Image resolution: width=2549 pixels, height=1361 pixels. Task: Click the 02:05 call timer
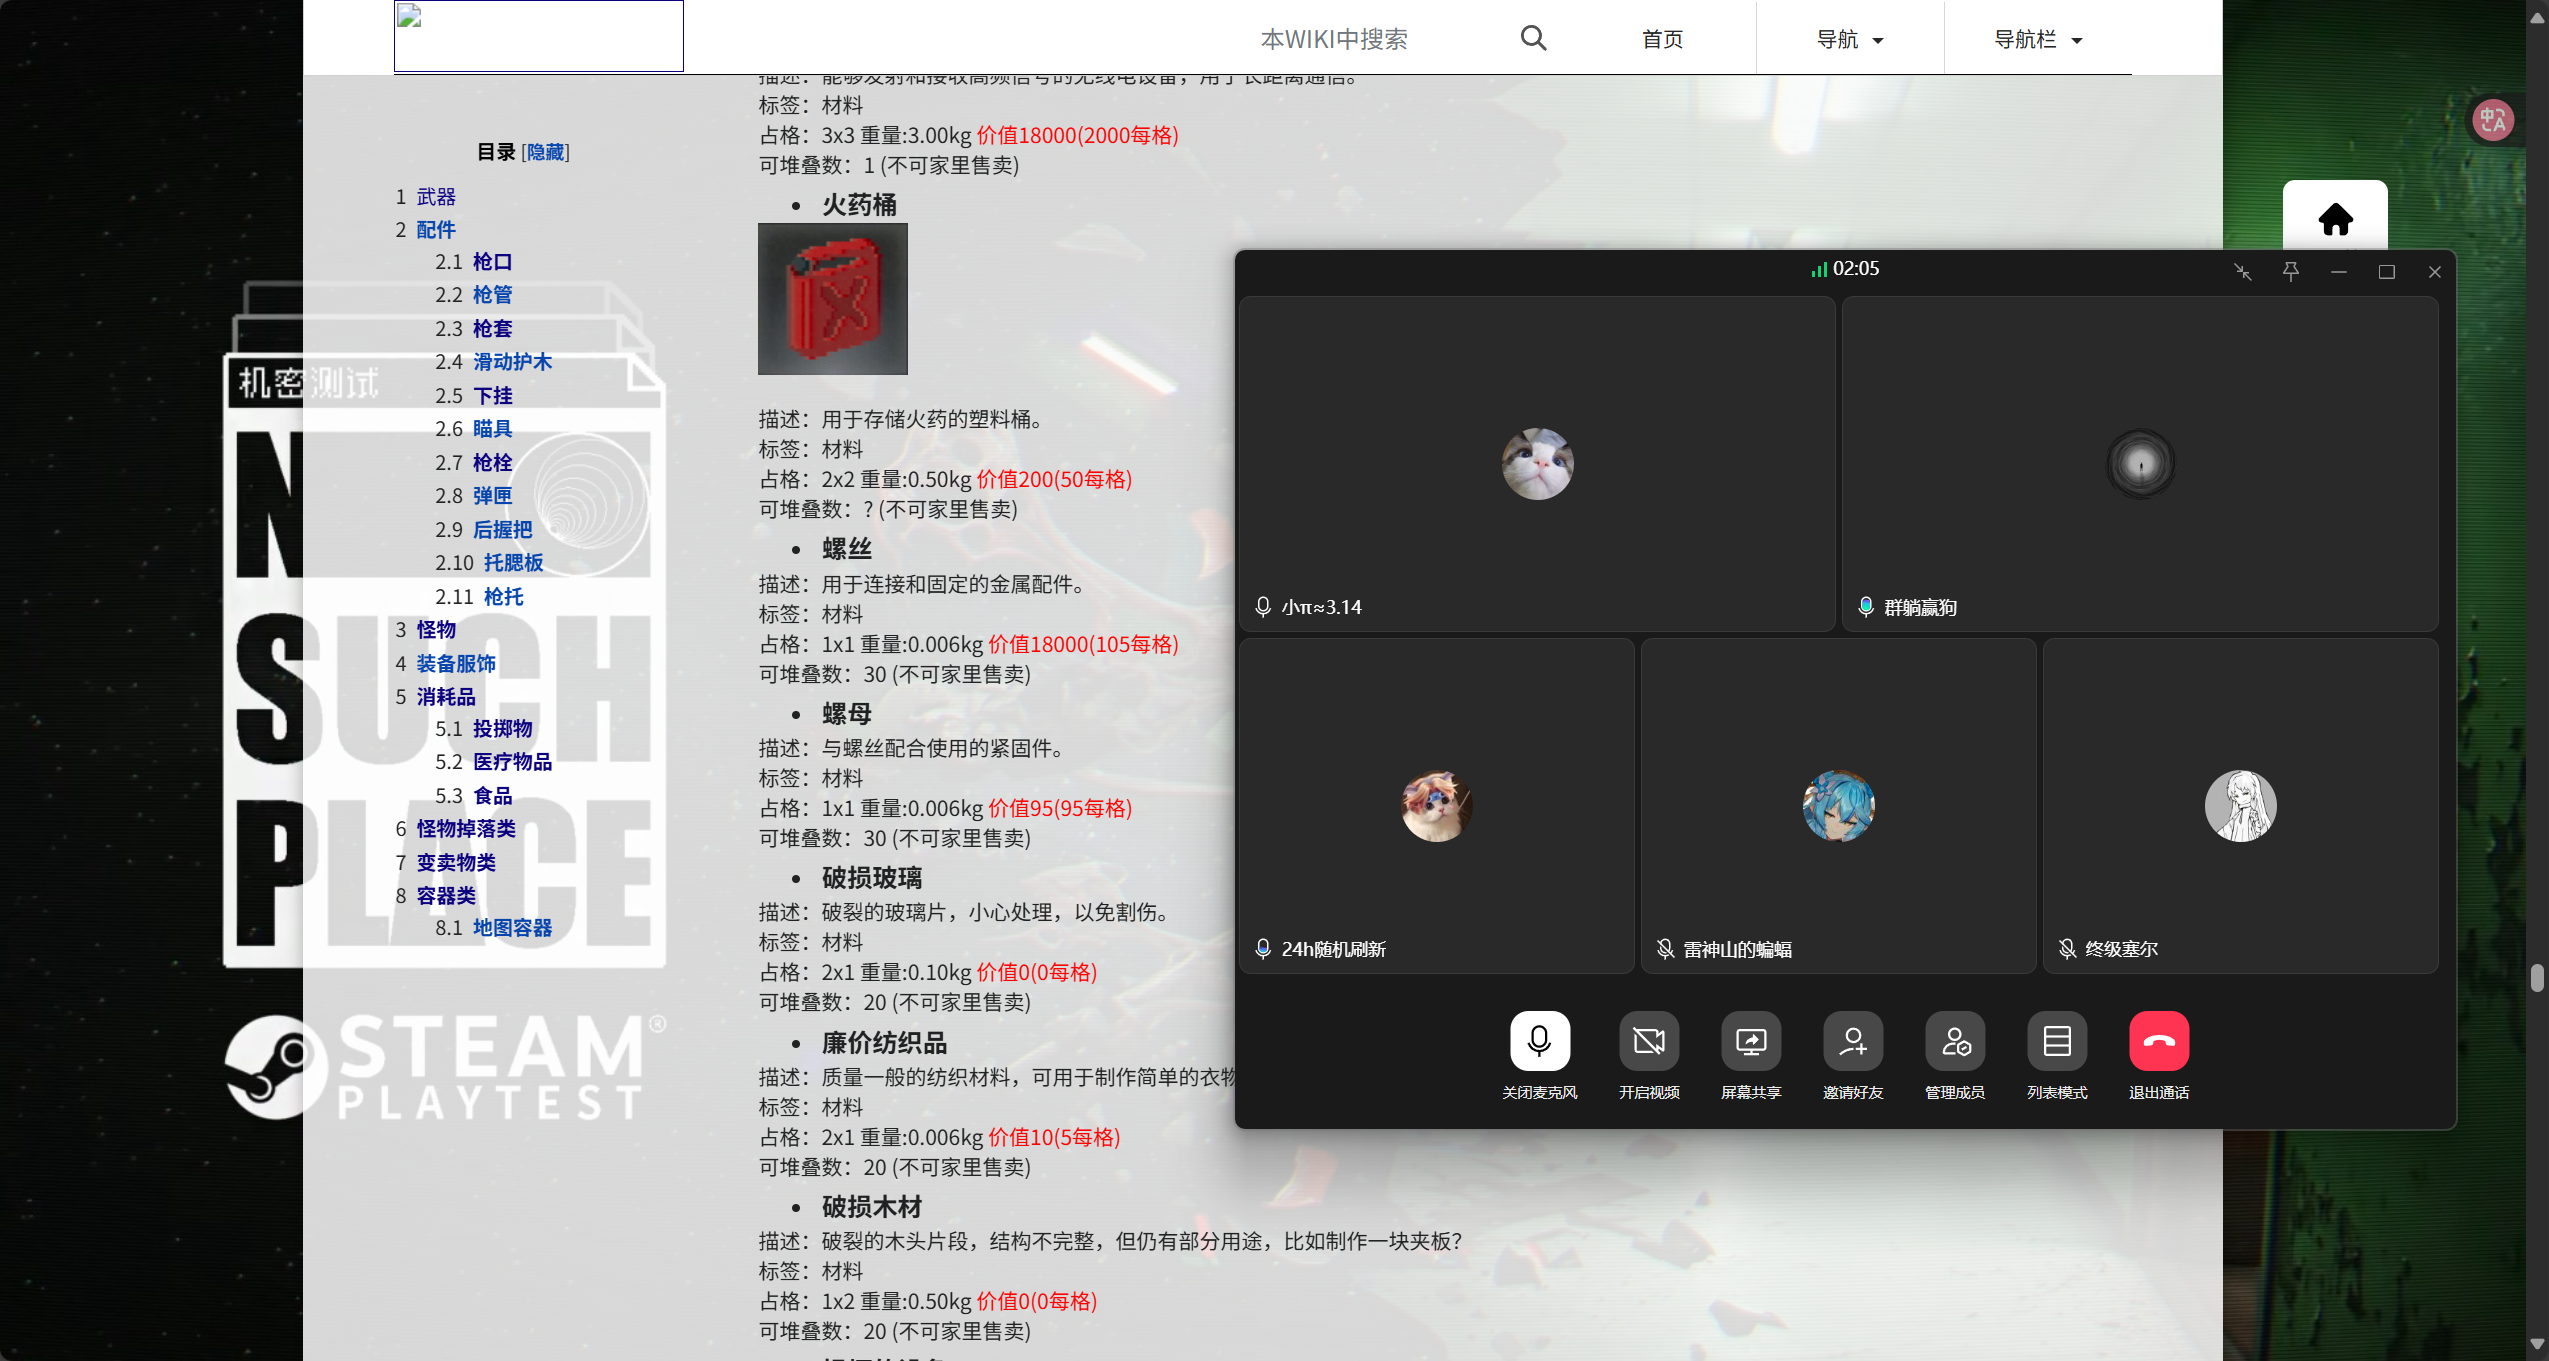tap(1856, 269)
